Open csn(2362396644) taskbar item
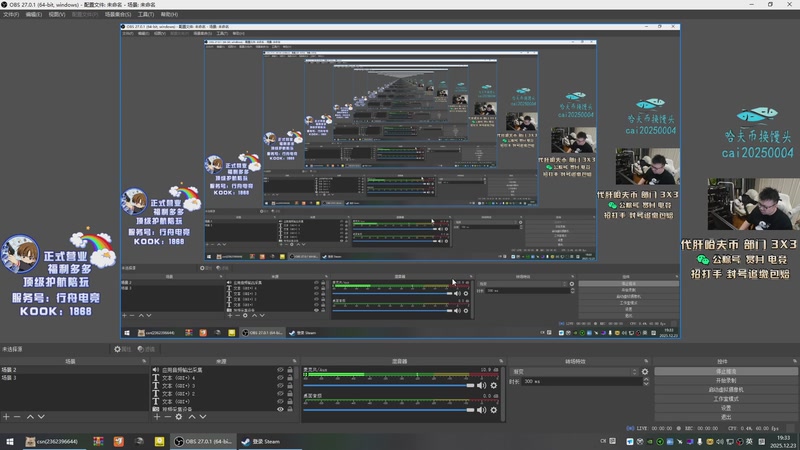 click(52, 441)
